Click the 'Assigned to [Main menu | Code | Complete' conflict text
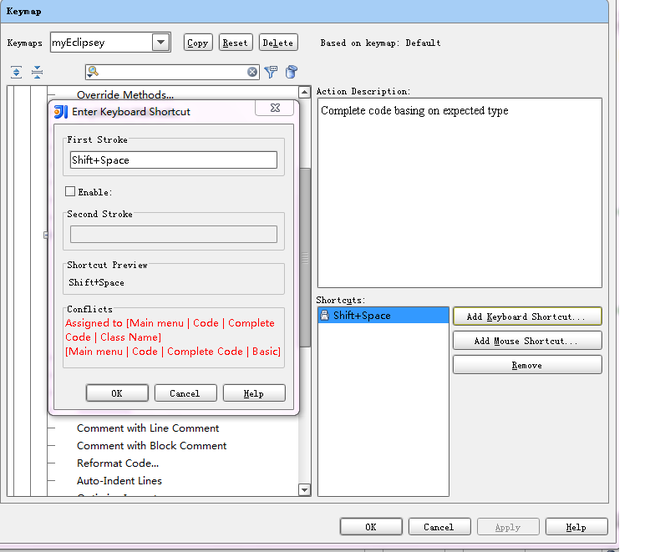This screenshot has height=552, width=650. 170,323
